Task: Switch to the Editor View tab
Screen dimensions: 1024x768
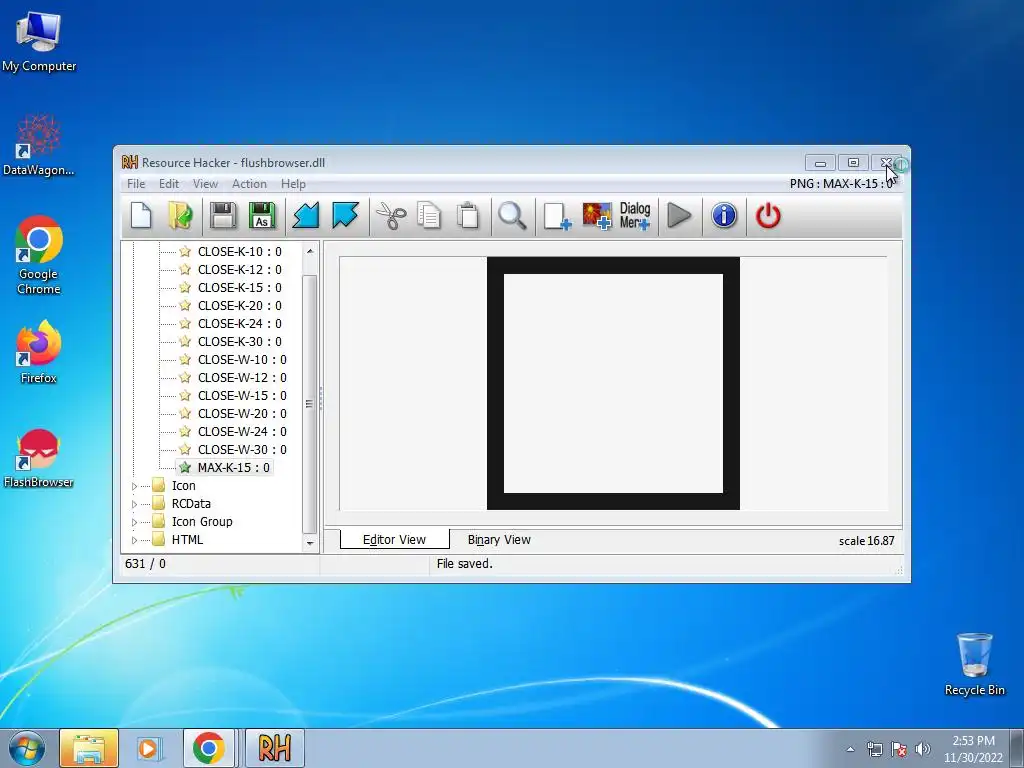Action: (394, 539)
